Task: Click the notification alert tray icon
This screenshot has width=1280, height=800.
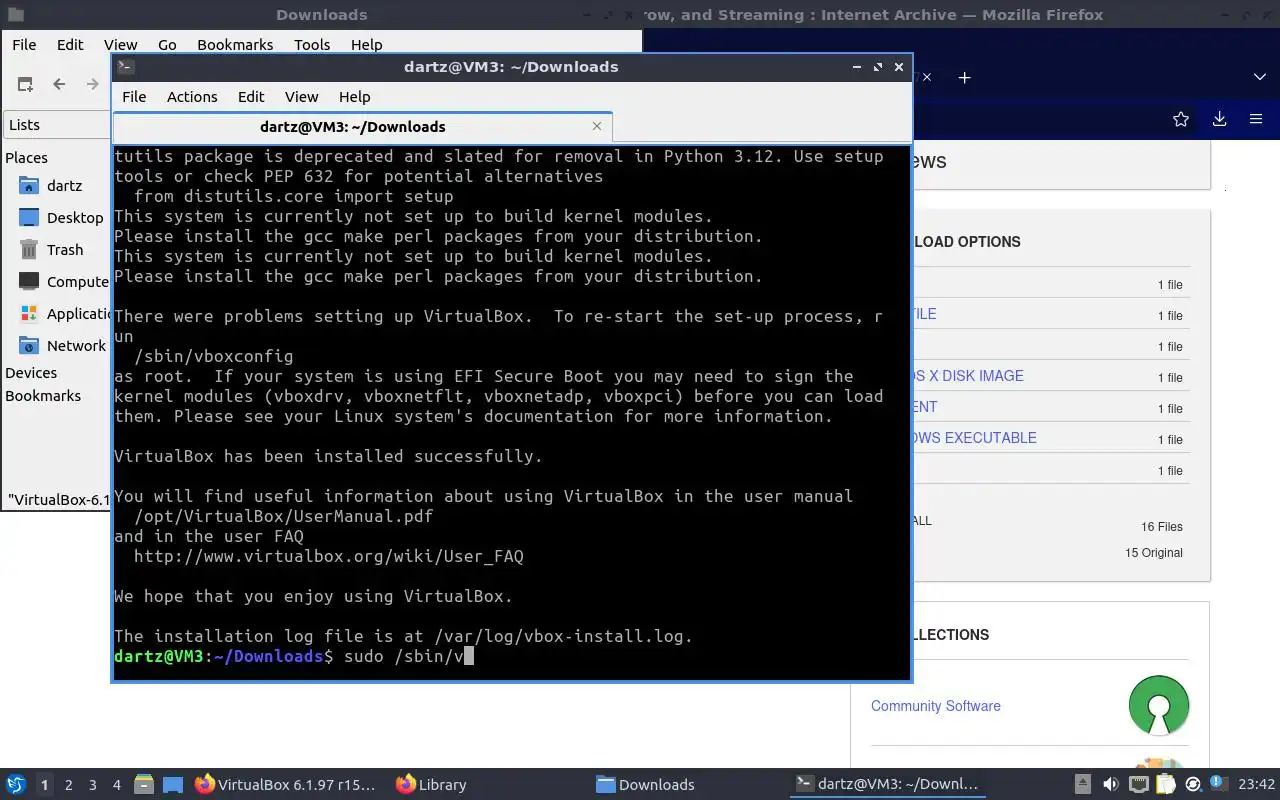Action: 1219,783
